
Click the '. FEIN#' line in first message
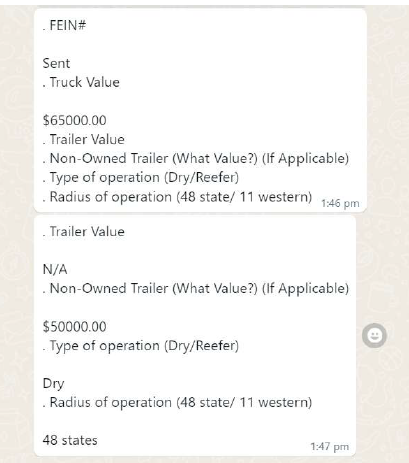pos(64,25)
